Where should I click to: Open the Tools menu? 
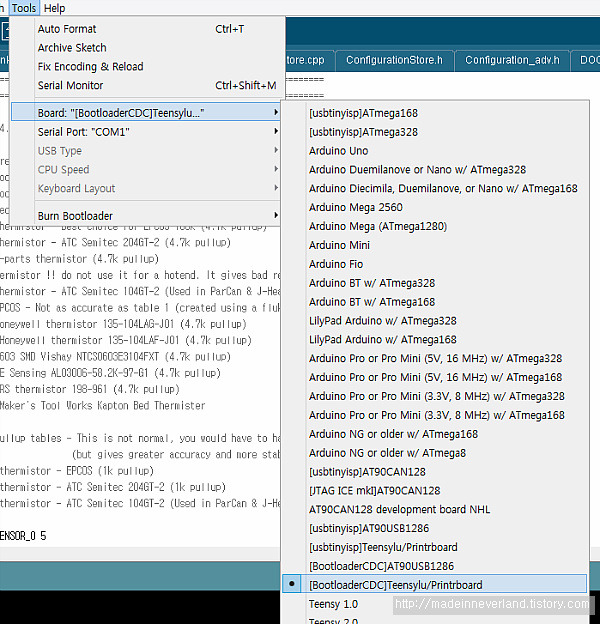(x=24, y=8)
